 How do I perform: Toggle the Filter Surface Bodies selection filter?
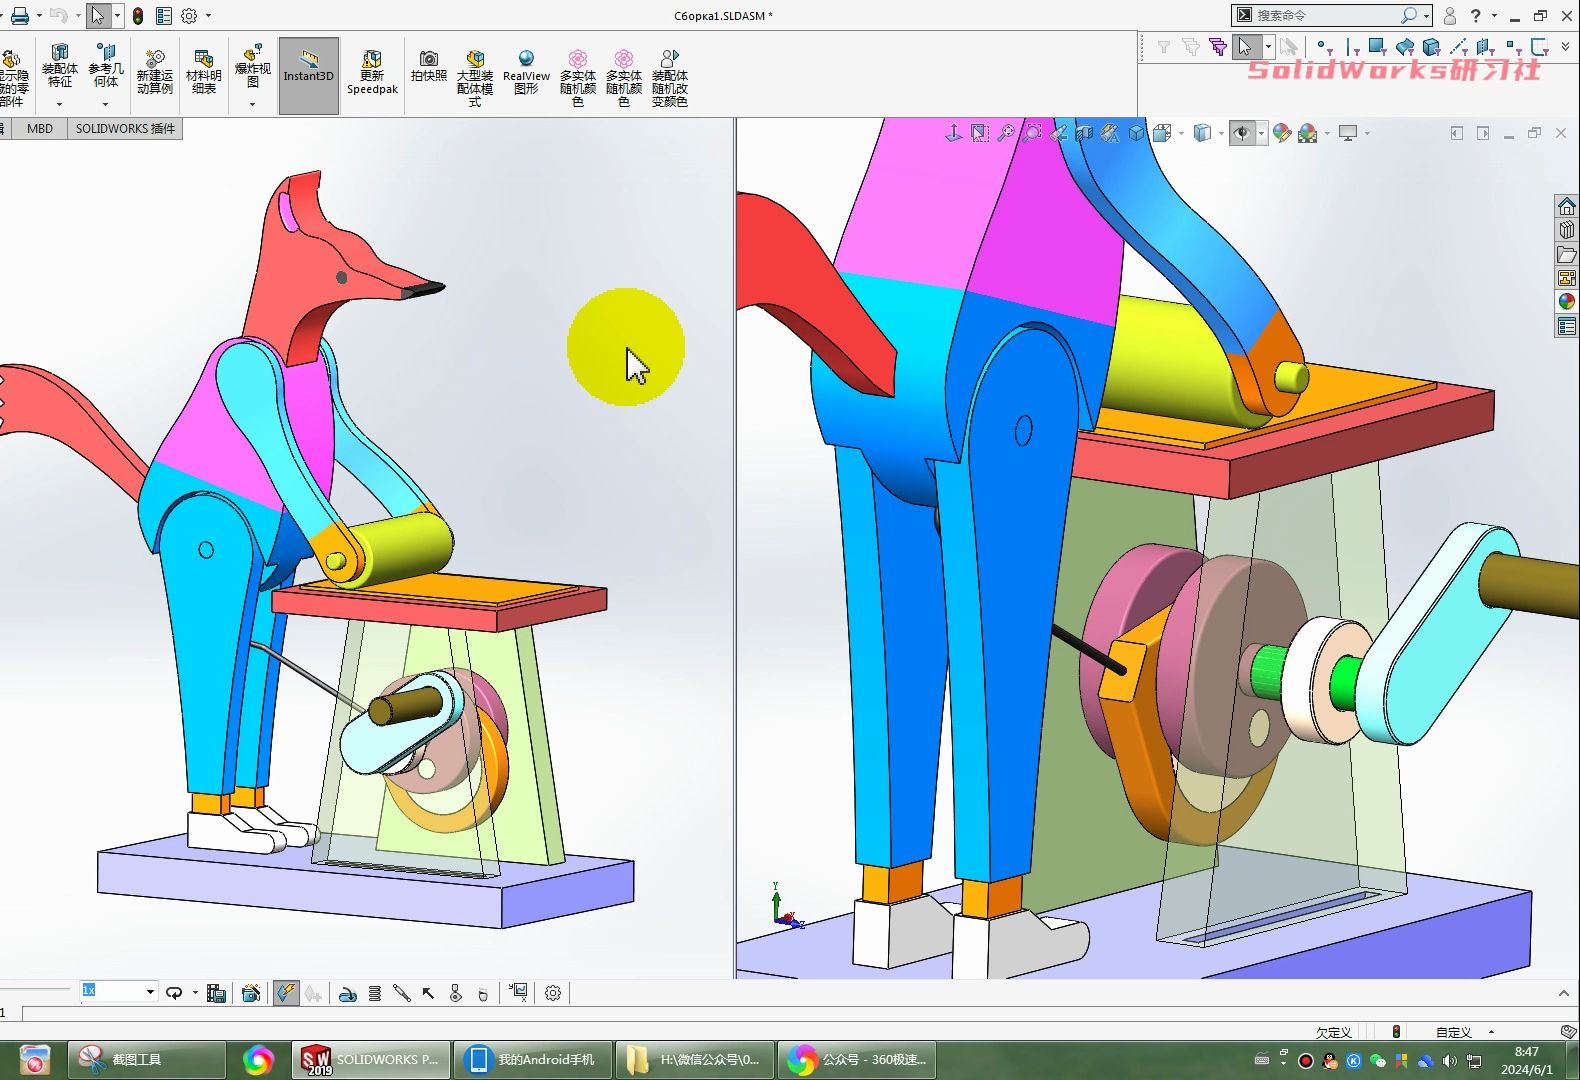point(1404,47)
